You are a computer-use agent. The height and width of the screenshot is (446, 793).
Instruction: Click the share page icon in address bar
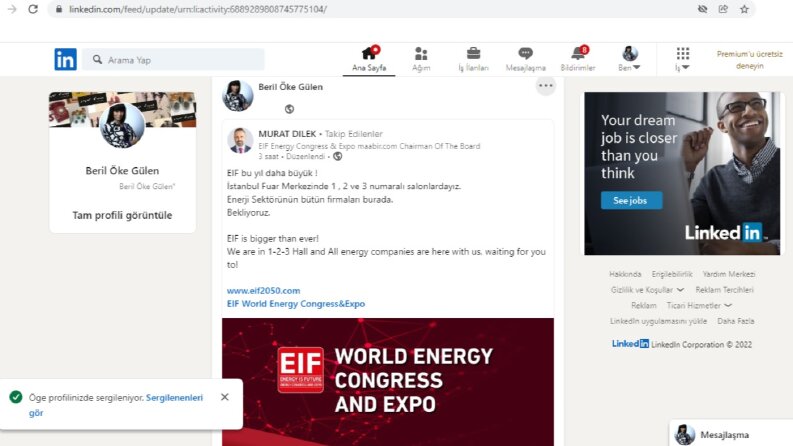[x=723, y=9]
